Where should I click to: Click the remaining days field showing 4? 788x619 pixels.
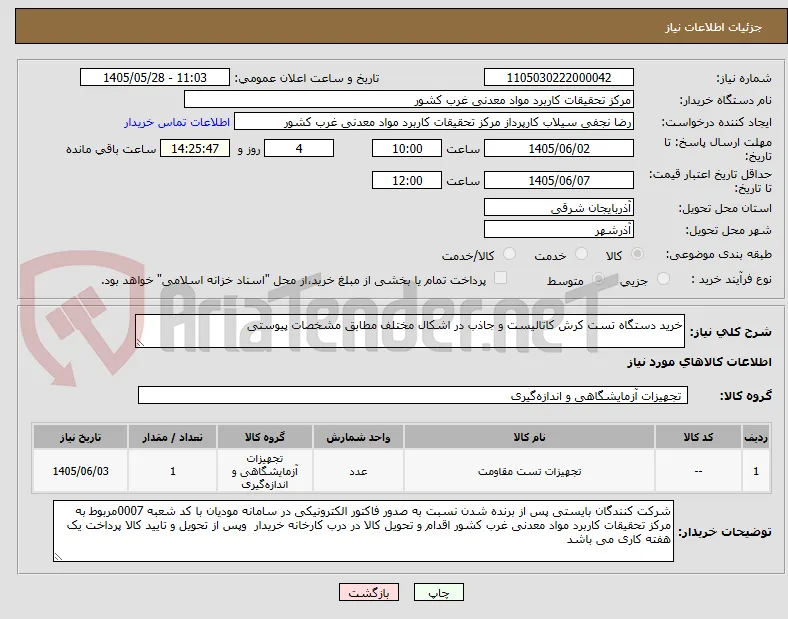click(299, 148)
